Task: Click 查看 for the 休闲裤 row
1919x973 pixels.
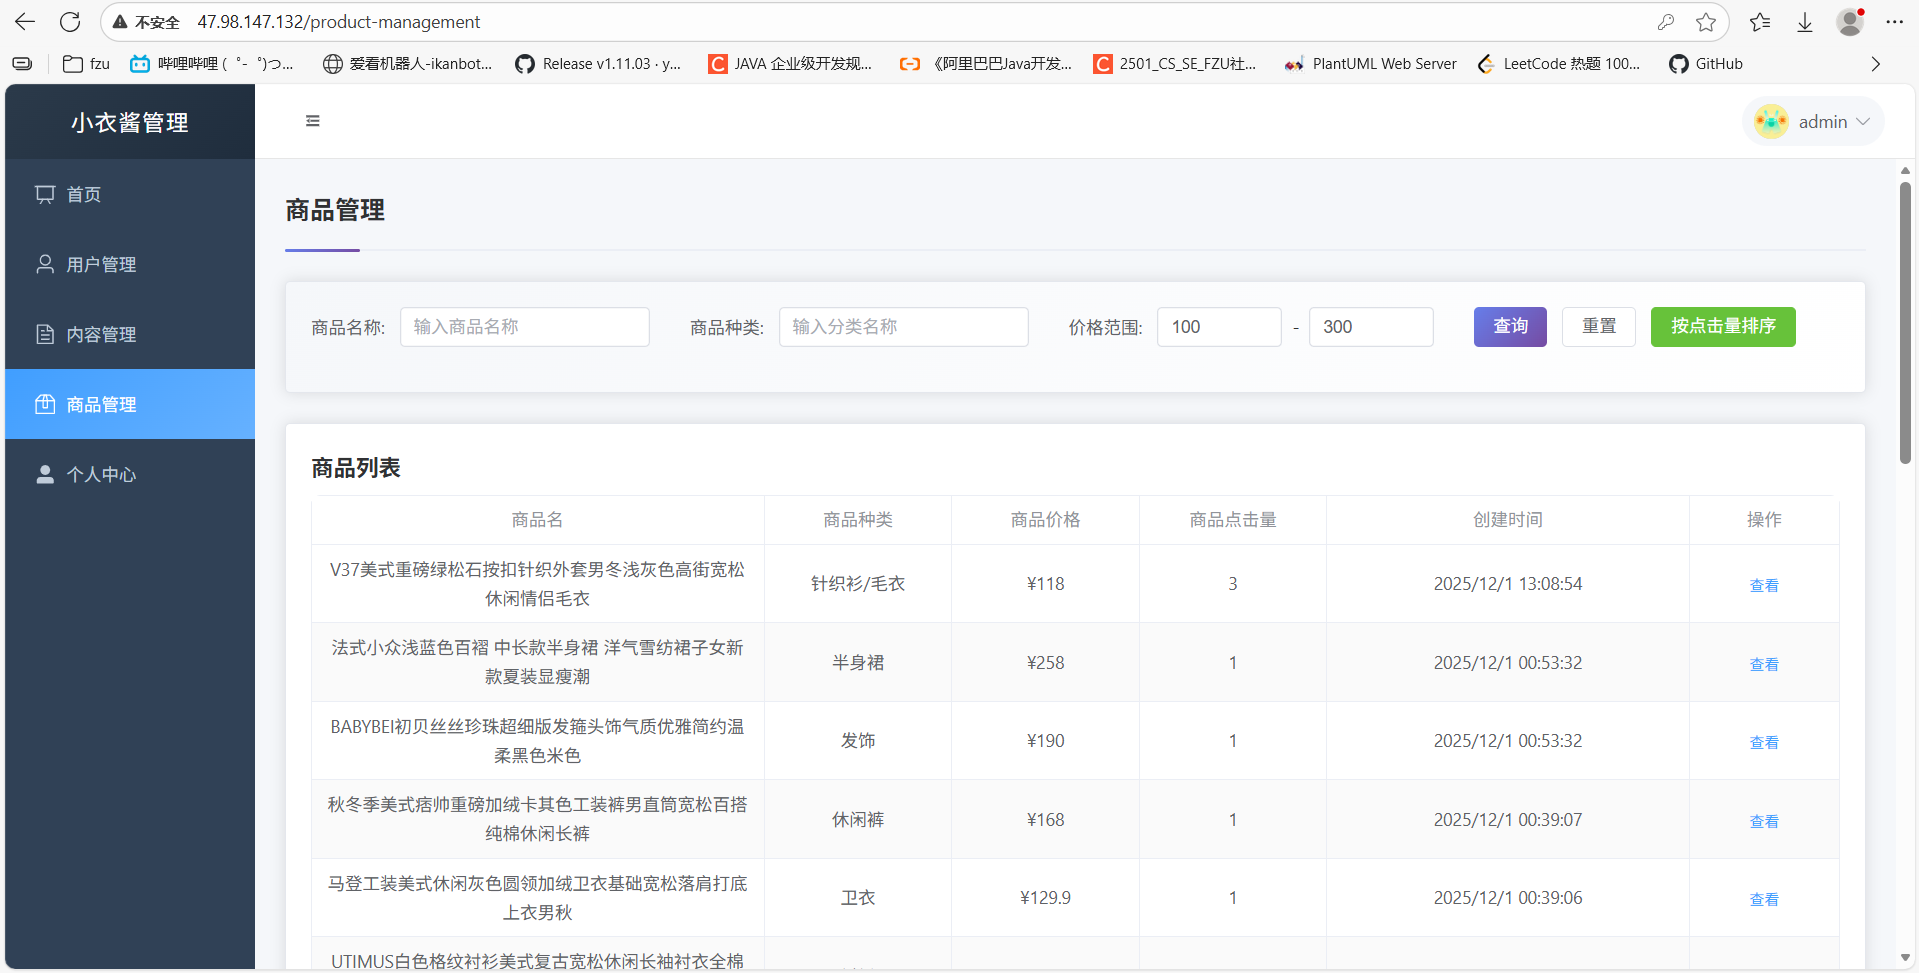Action: [x=1764, y=821]
